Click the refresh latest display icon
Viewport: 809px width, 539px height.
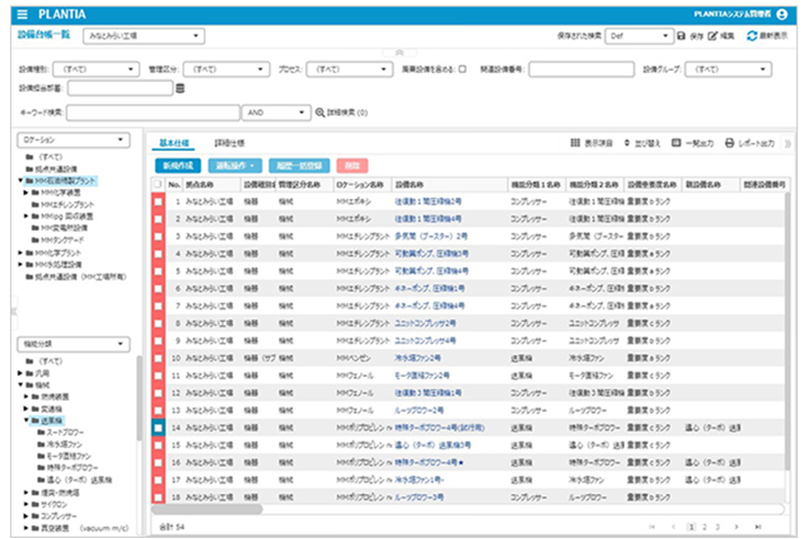pyautogui.click(x=752, y=36)
